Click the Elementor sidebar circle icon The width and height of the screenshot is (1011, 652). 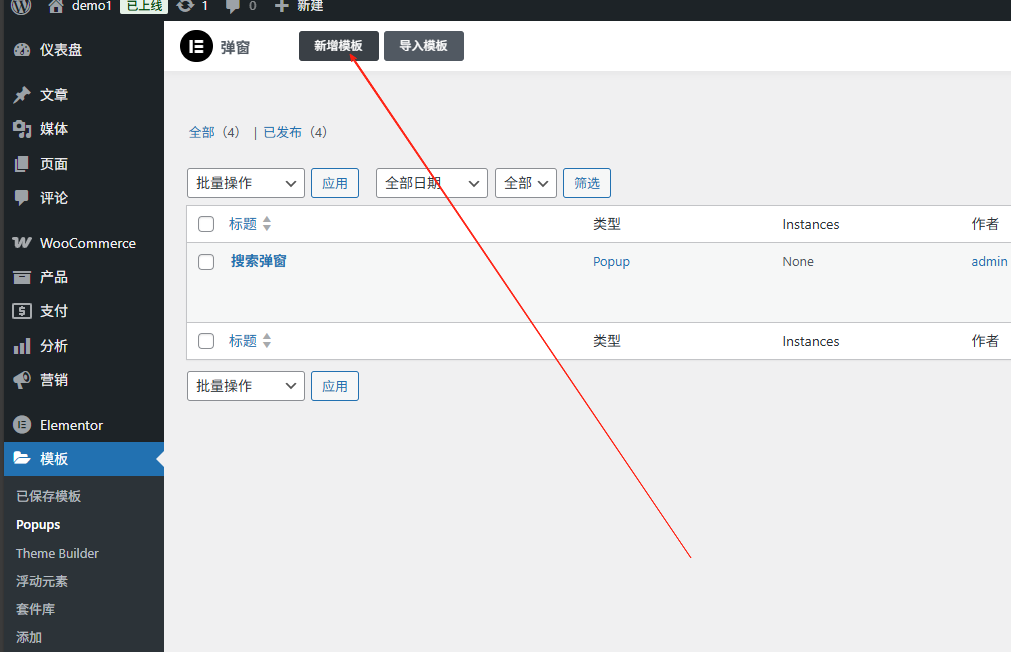point(22,425)
